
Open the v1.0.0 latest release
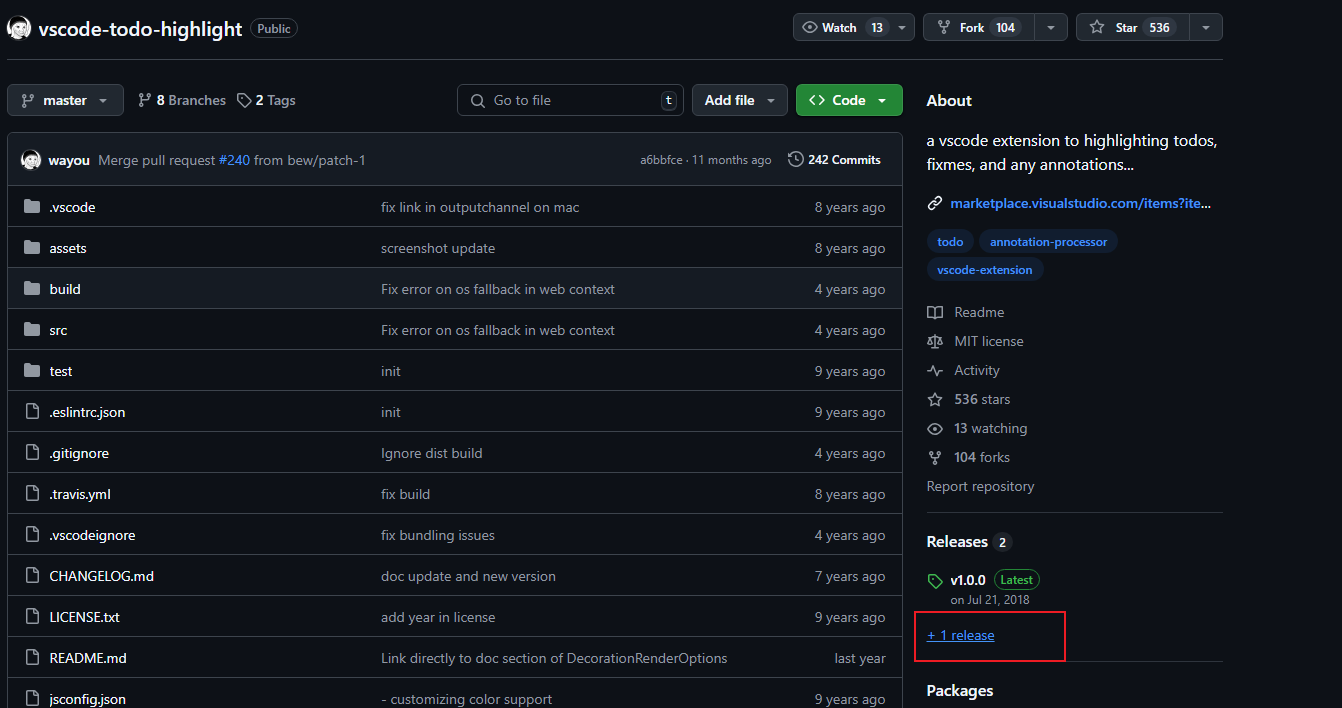point(968,580)
